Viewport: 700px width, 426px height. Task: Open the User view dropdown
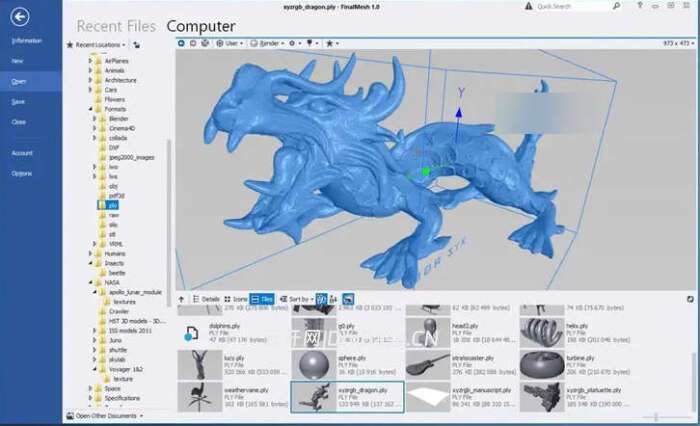coord(229,43)
